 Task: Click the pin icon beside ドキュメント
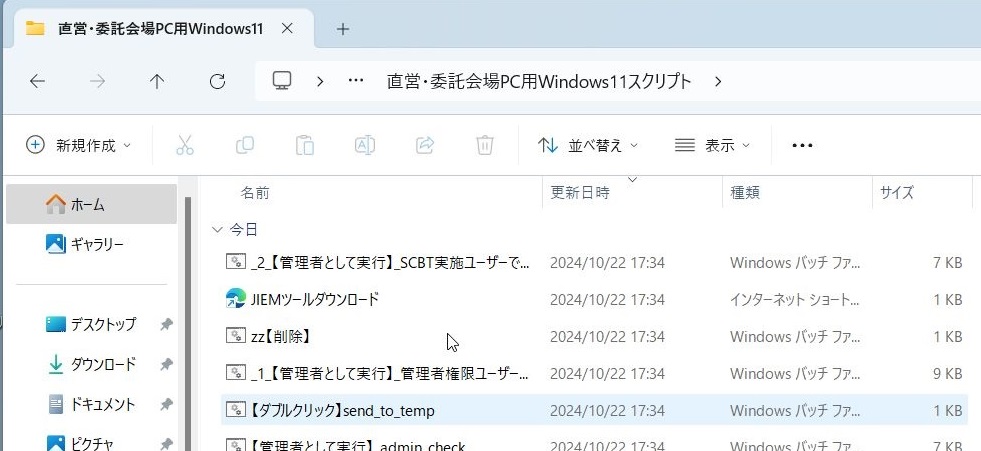pos(166,404)
